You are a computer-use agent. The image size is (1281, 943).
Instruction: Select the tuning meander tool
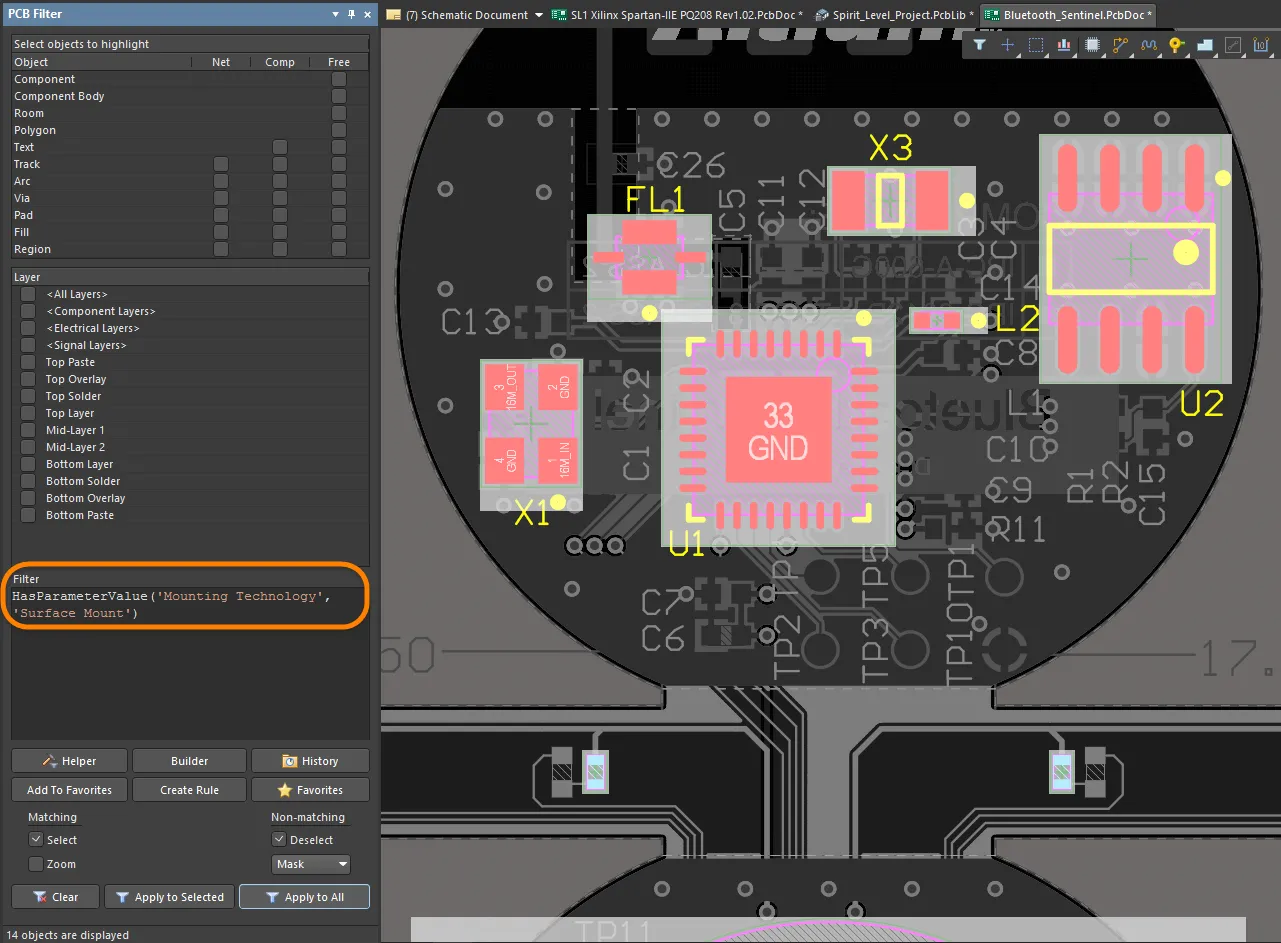[x=1148, y=45]
